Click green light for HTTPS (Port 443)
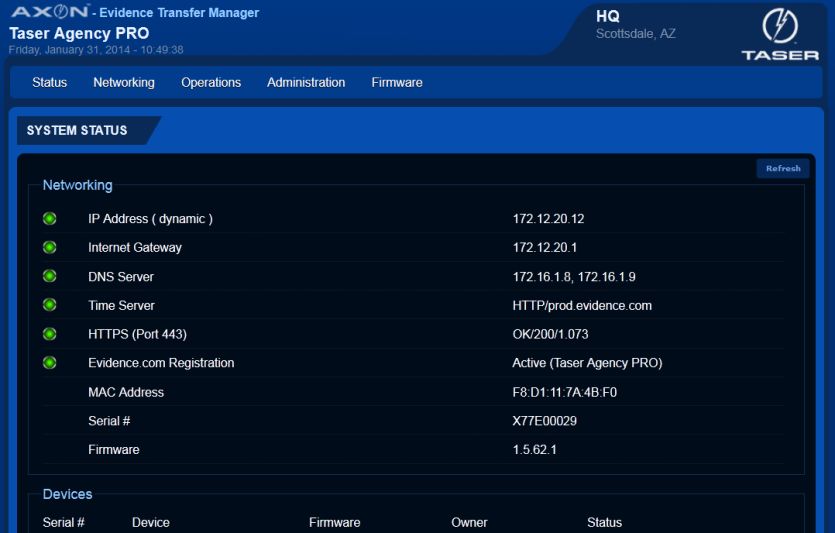This screenshot has height=533, width=835. pos(50,334)
